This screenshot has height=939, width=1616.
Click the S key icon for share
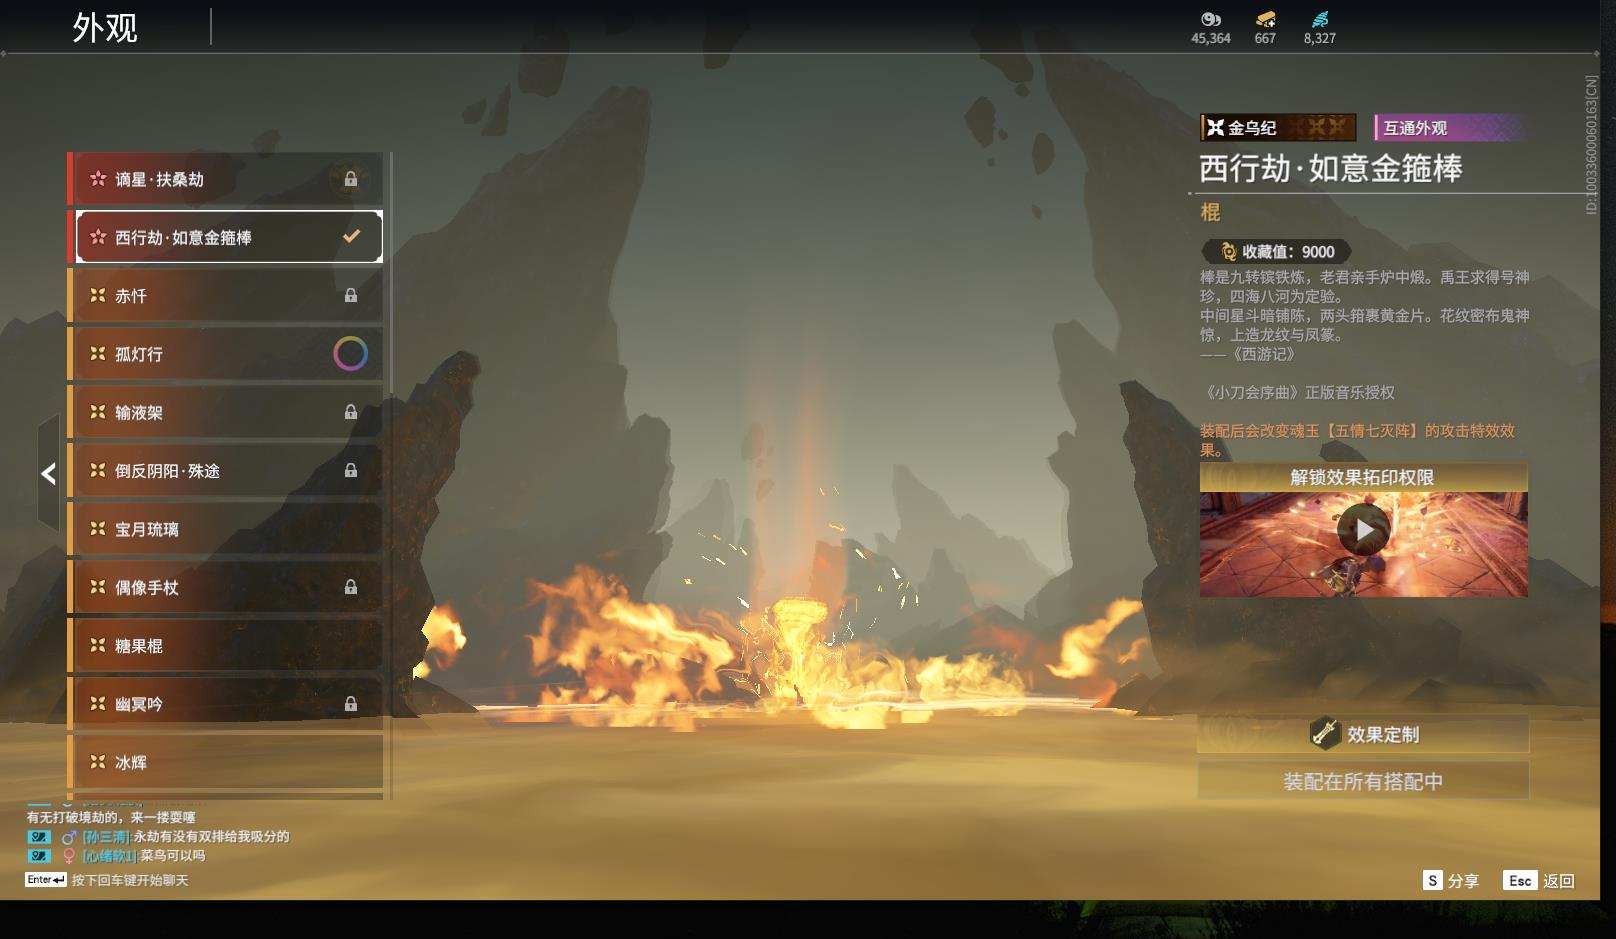[x=1432, y=880]
